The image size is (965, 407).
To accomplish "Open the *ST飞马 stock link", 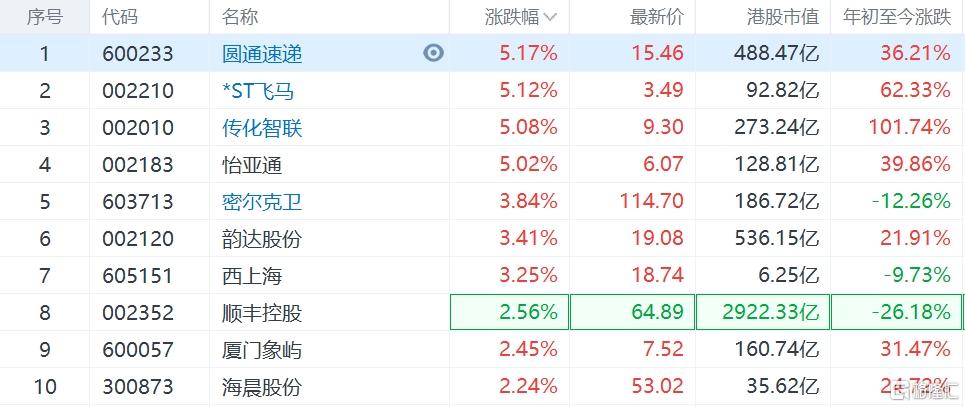I will tap(258, 91).
